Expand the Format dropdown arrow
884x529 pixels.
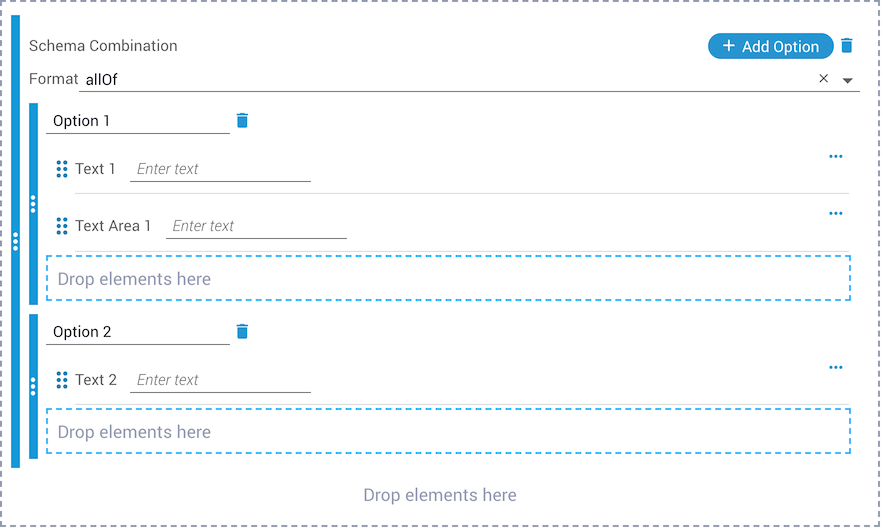tap(847, 81)
